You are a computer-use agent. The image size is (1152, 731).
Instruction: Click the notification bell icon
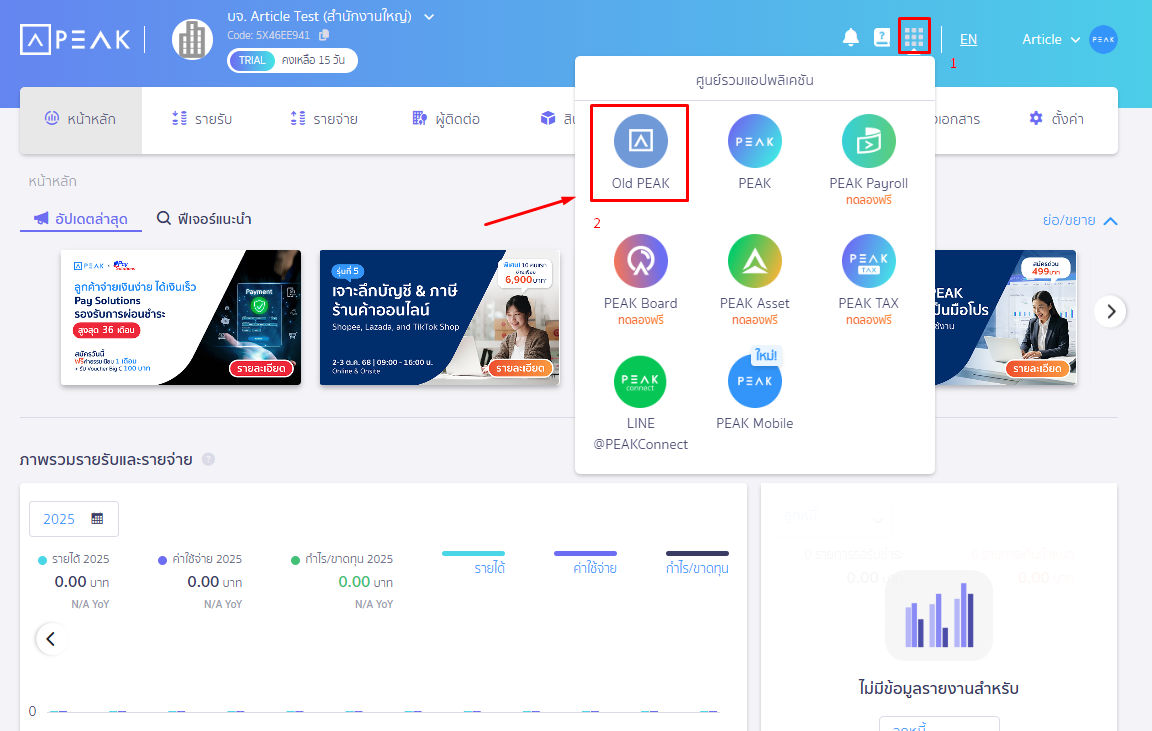(851, 38)
